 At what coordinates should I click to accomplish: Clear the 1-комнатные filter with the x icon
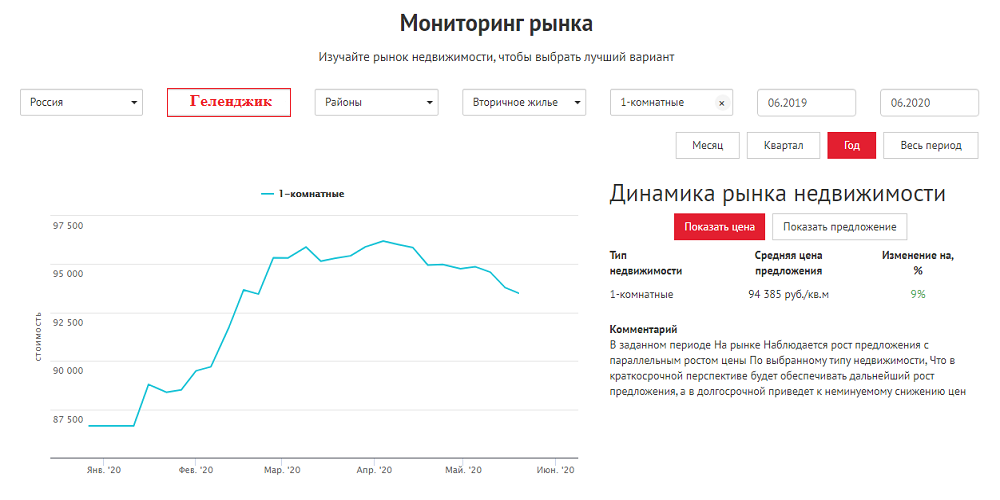click(x=722, y=103)
